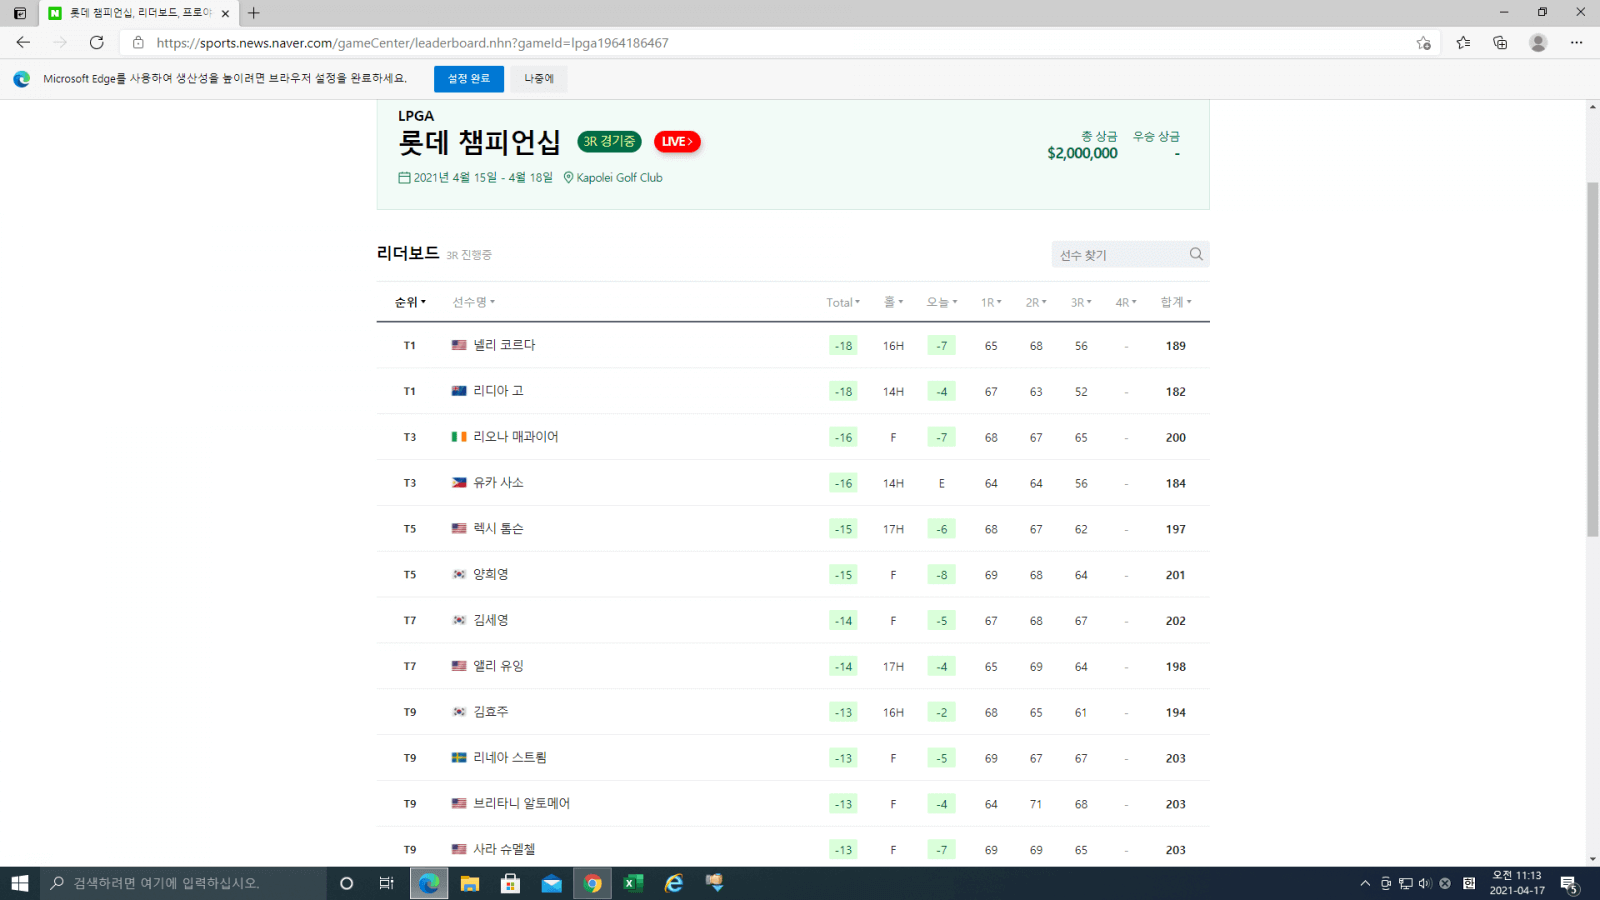The height and width of the screenshot is (900, 1600).
Task: Open Microsoft Store taskbar icon
Action: click(510, 883)
